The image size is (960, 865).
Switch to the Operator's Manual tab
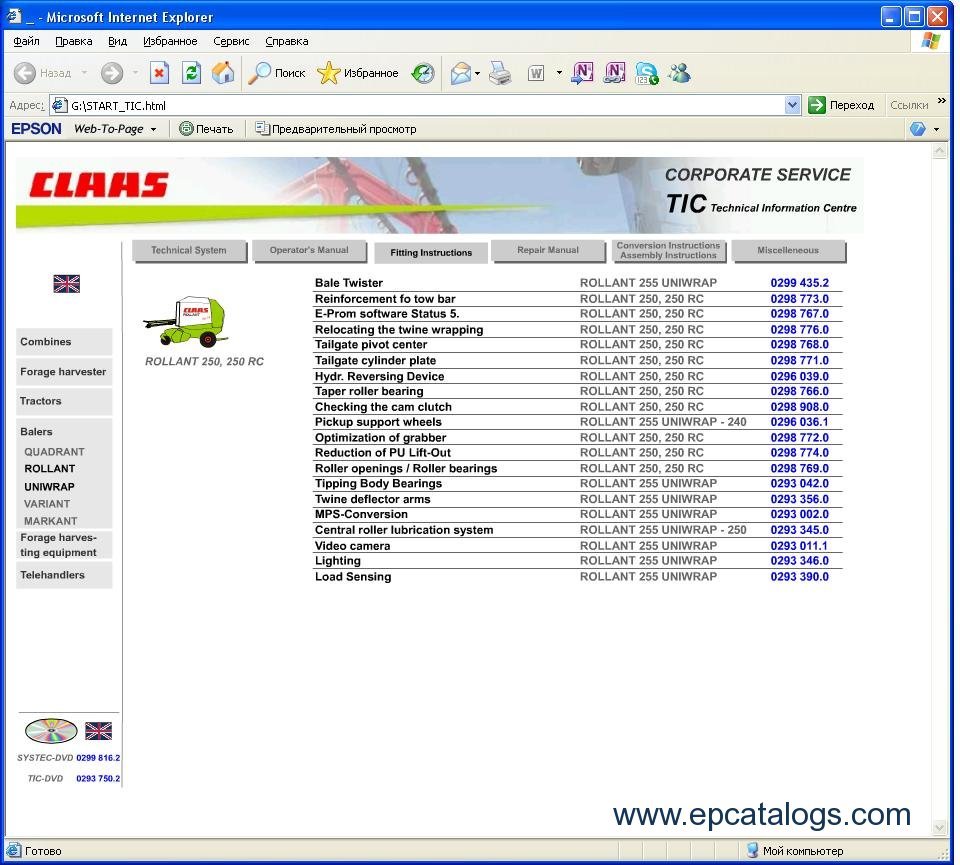pos(309,250)
